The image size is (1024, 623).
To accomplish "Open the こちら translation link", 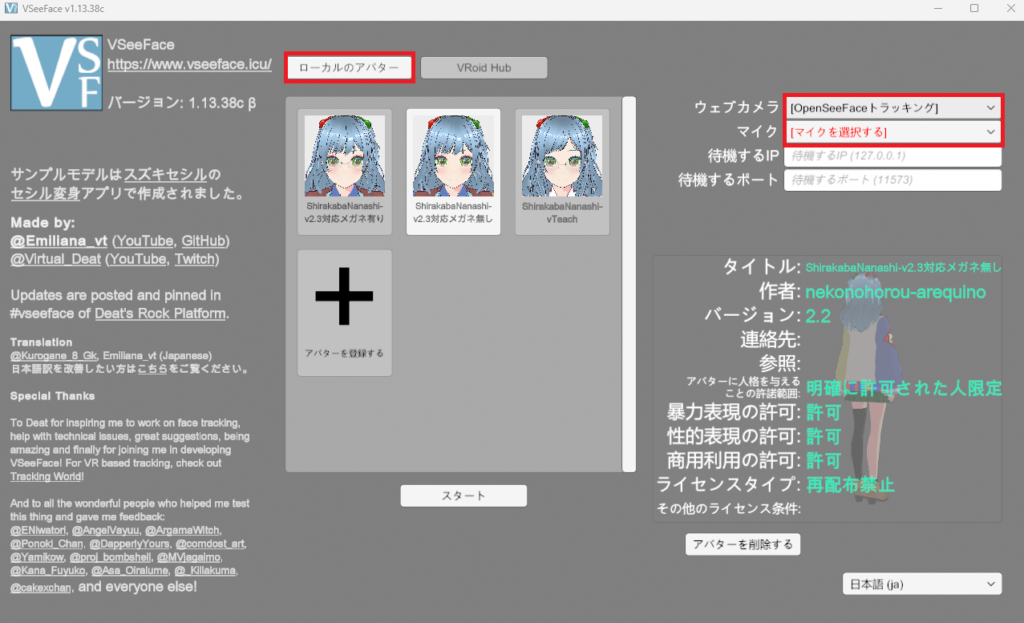I will pyautogui.click(x=153, y=369).
